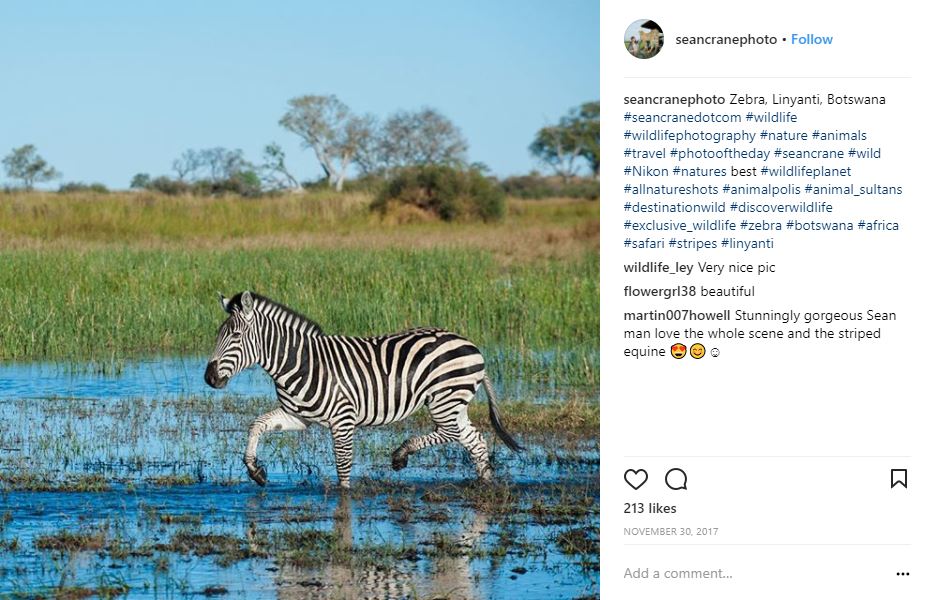Click the November 30, 2017 timestamp

click(x=670, y=532)
